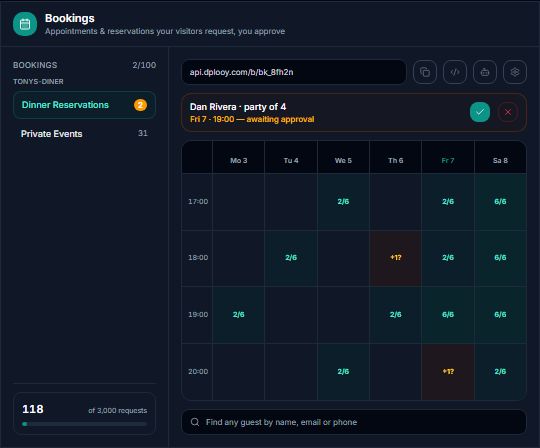
Task: Select Private Events in sidebar
Action: (84, 134)
